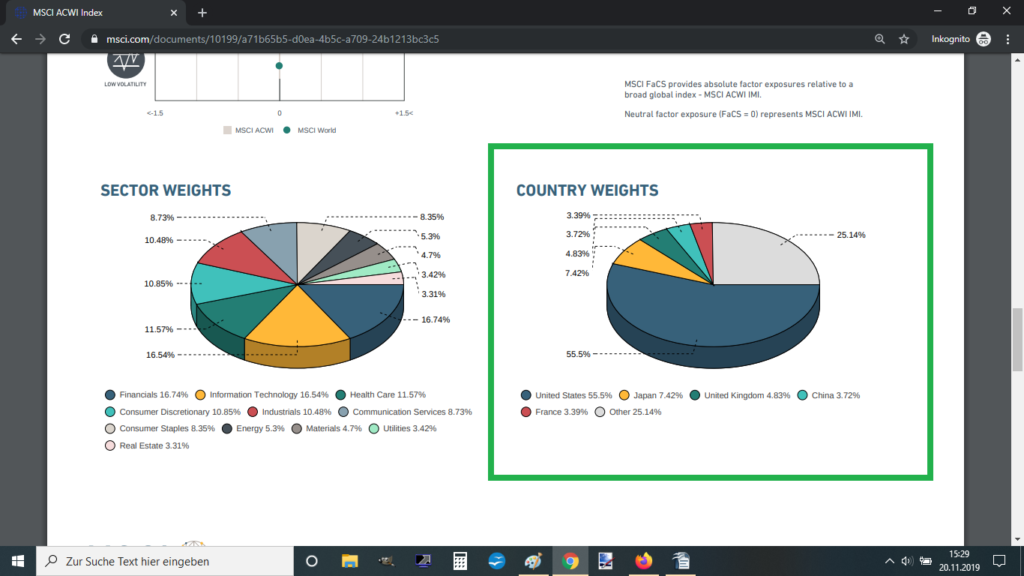Click the browser forward arrow
The width and height of the screenshot is (1024, 576).
click(x=40, y=39)
